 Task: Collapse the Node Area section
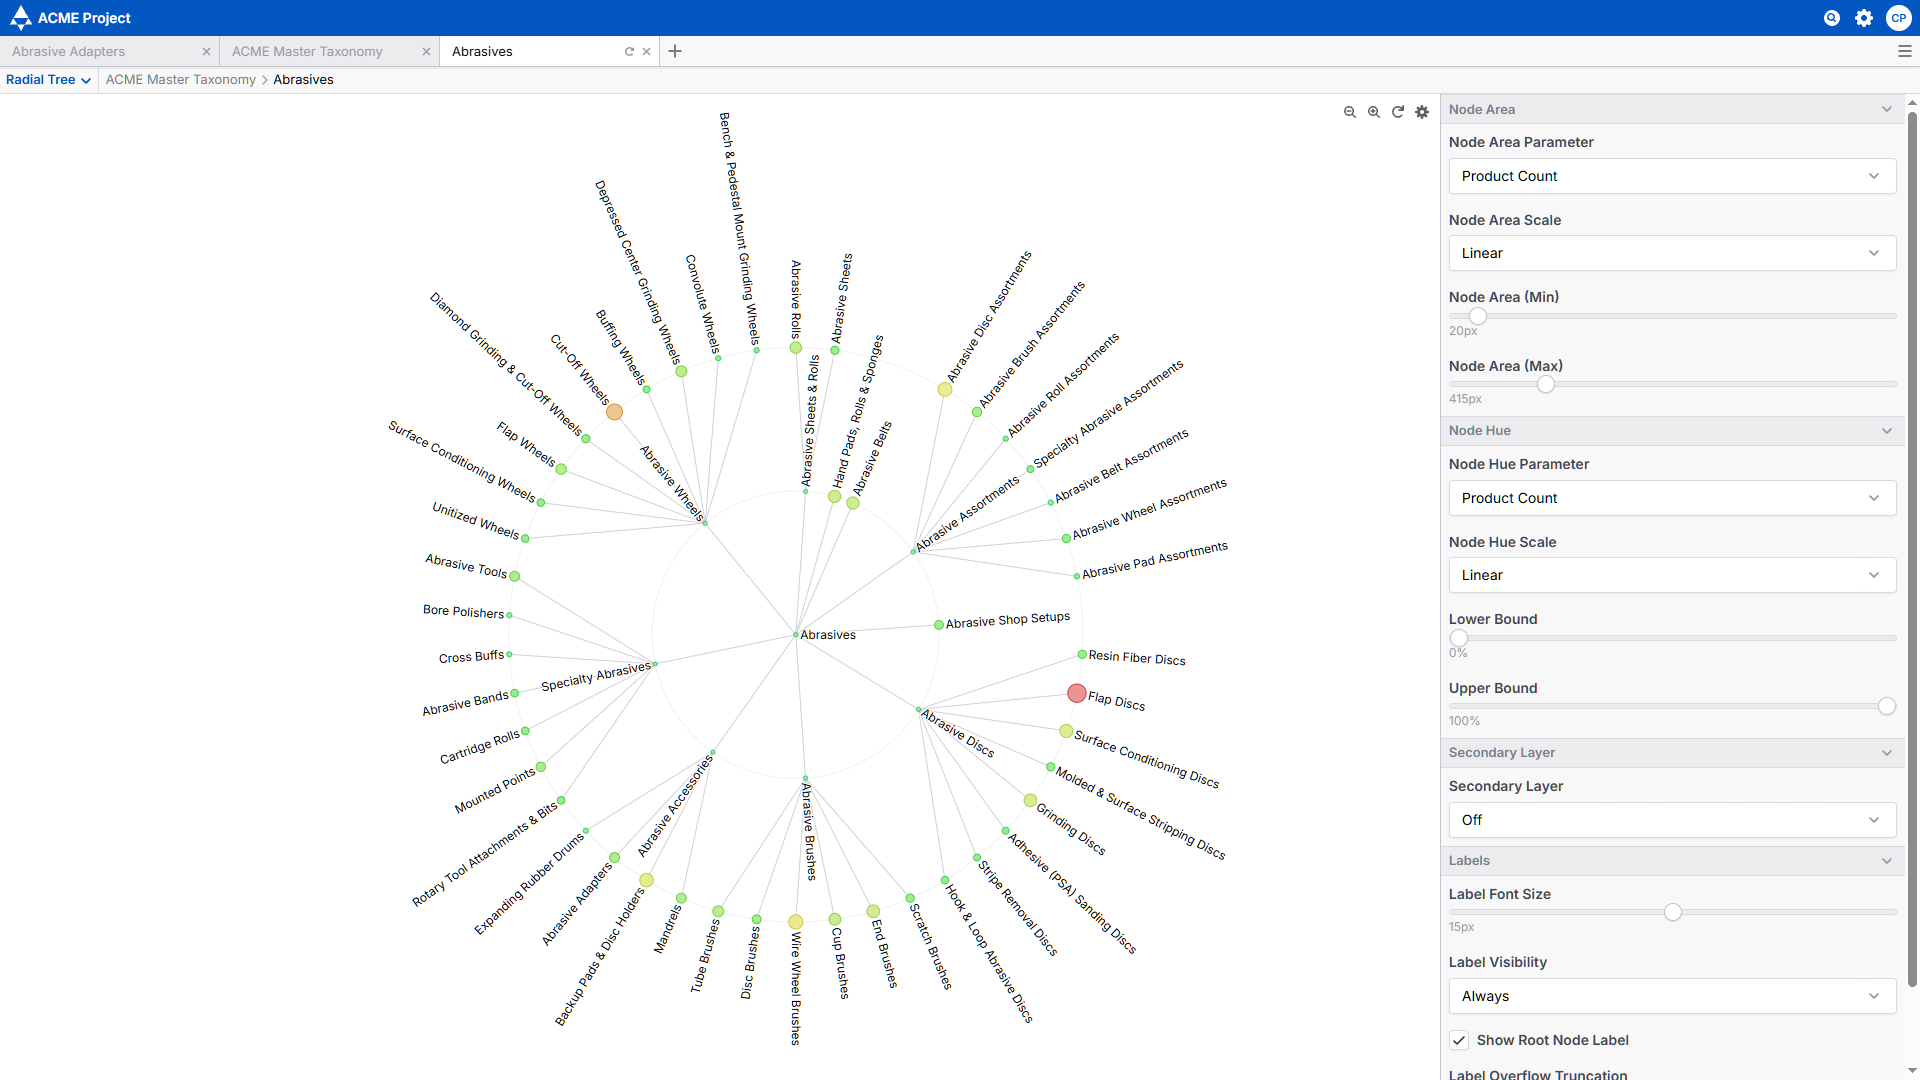[x=1671, y=109]
